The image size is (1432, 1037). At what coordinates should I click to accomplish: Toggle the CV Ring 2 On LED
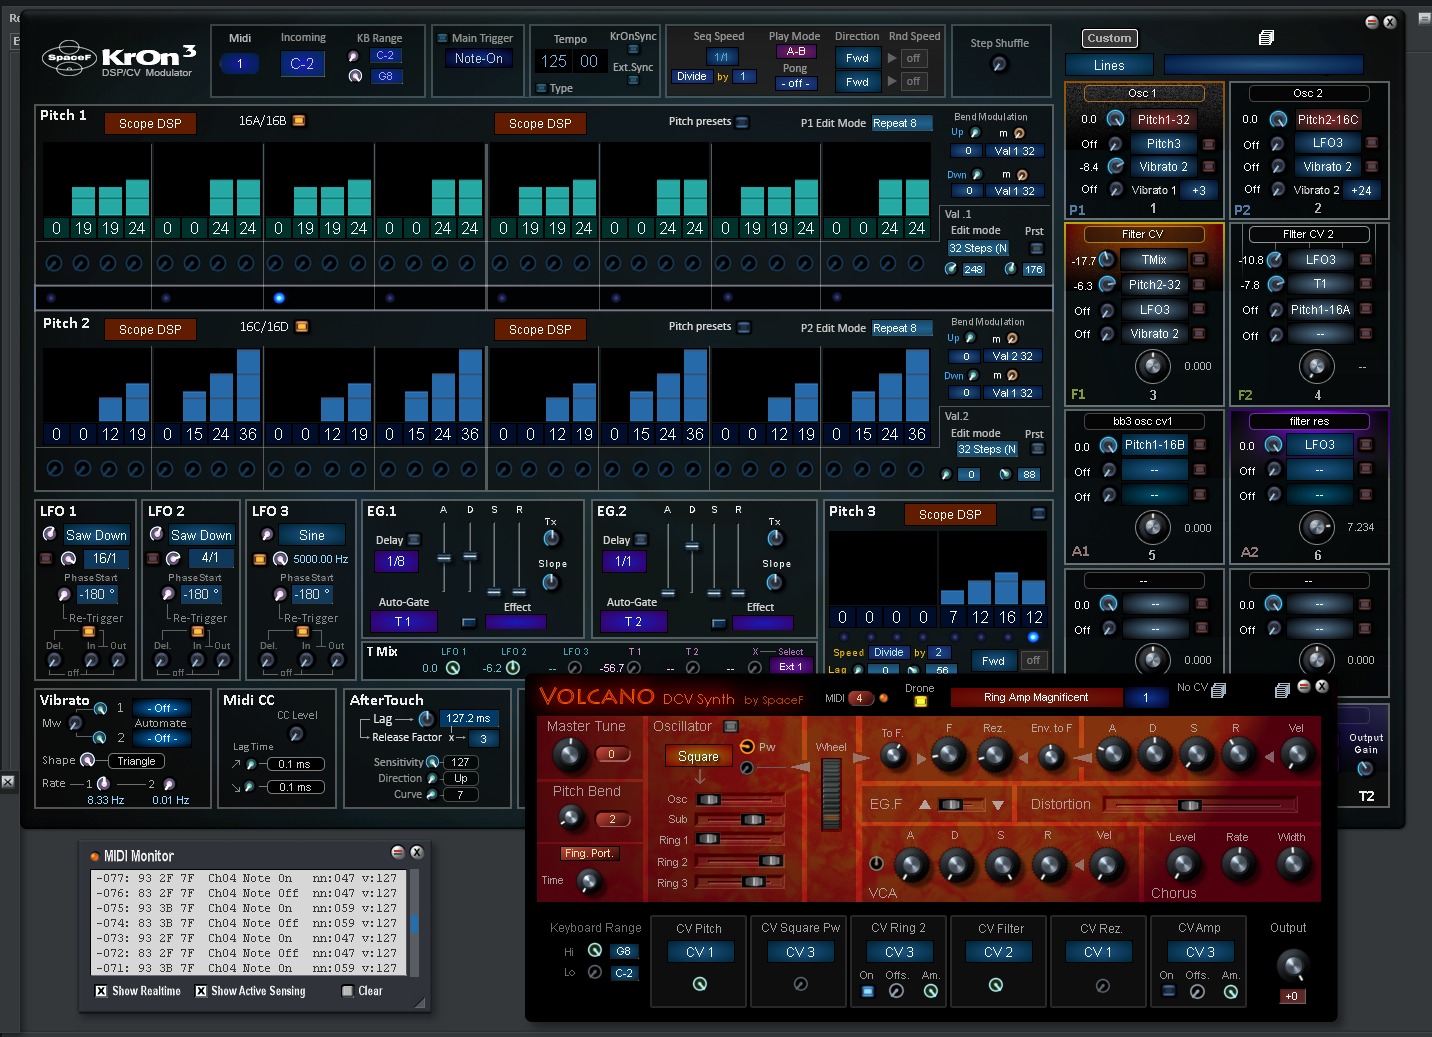(867, 991)
